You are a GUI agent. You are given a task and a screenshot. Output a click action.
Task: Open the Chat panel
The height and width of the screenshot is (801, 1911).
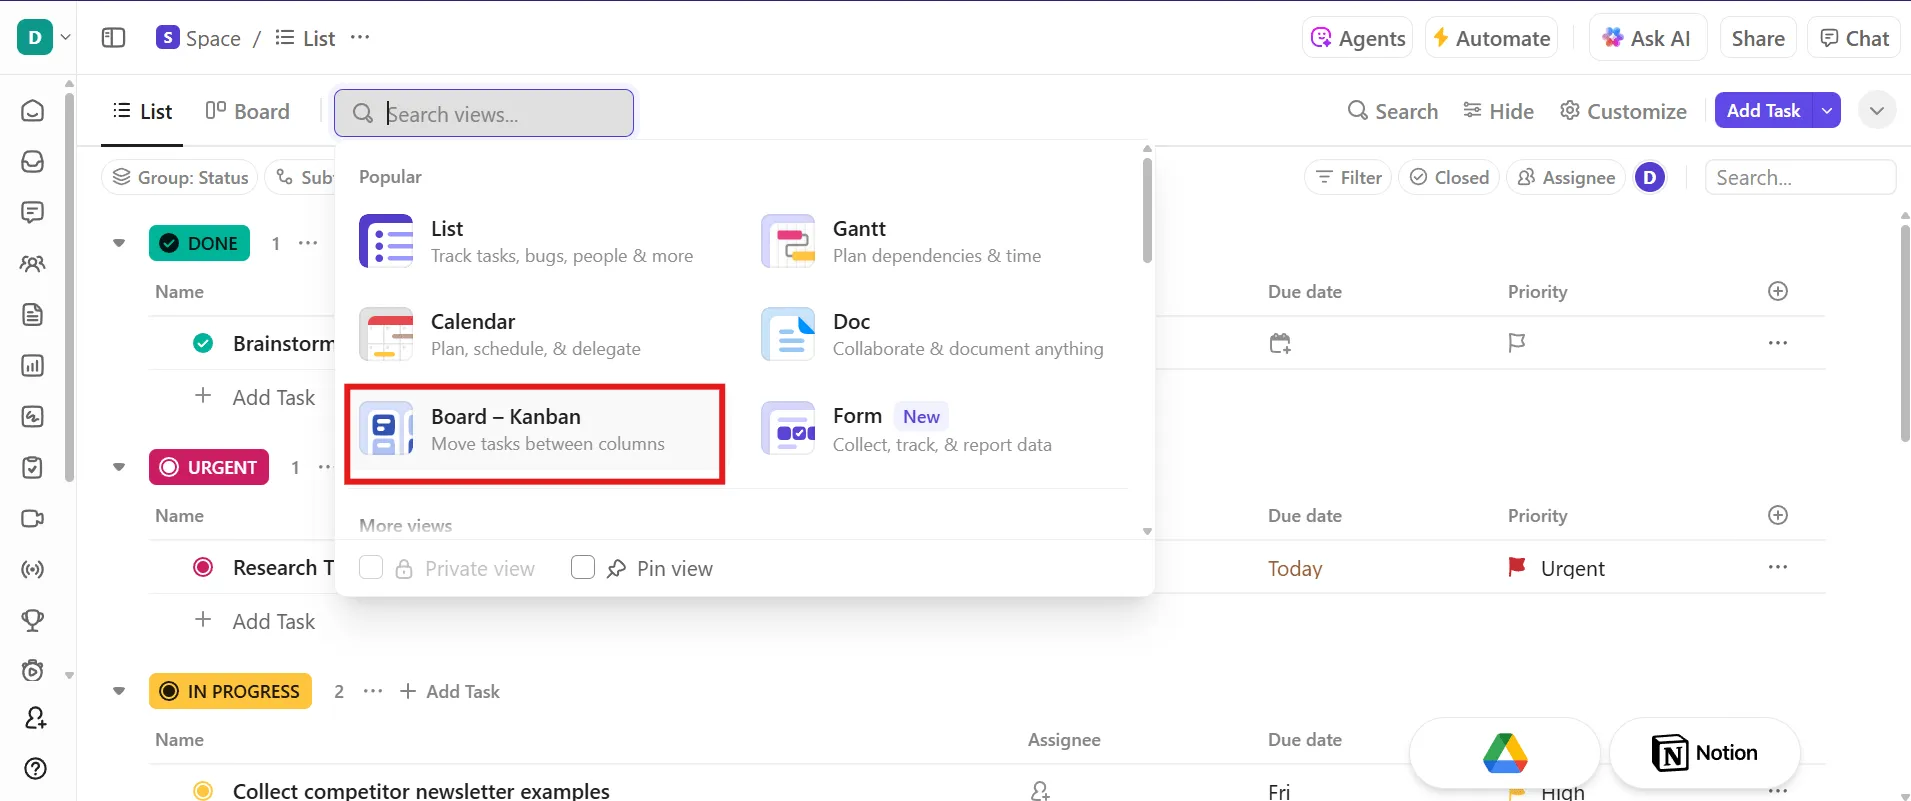(x=1855, y=38)
